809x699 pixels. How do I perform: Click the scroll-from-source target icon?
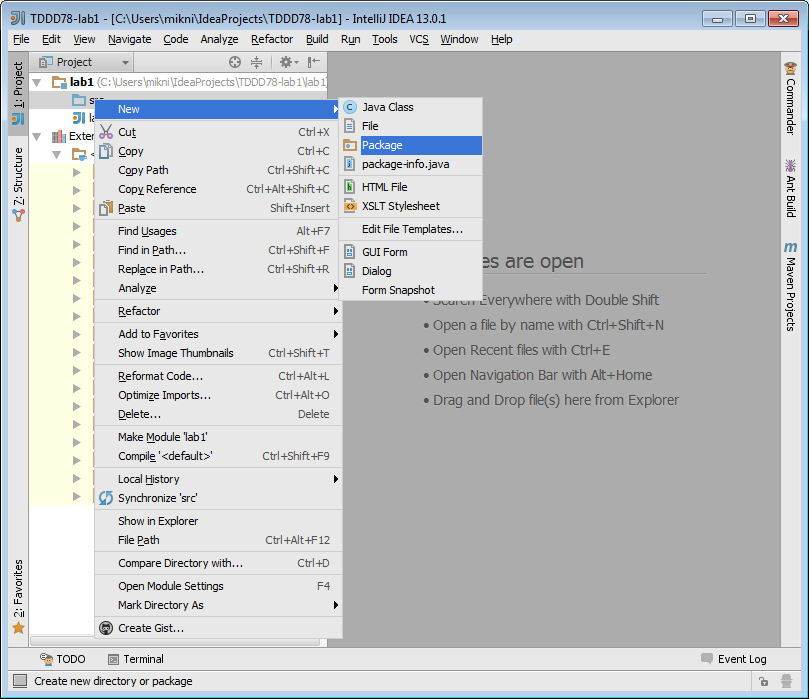(235, 62)
